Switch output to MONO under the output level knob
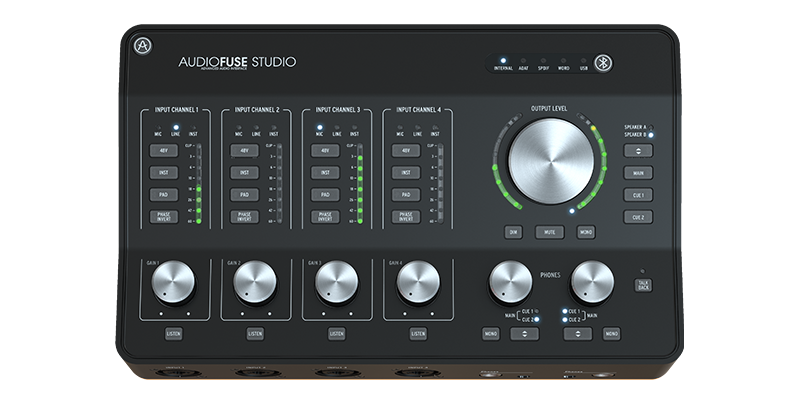This screenshot has width=800, height=404. click(x=586, y=232)
